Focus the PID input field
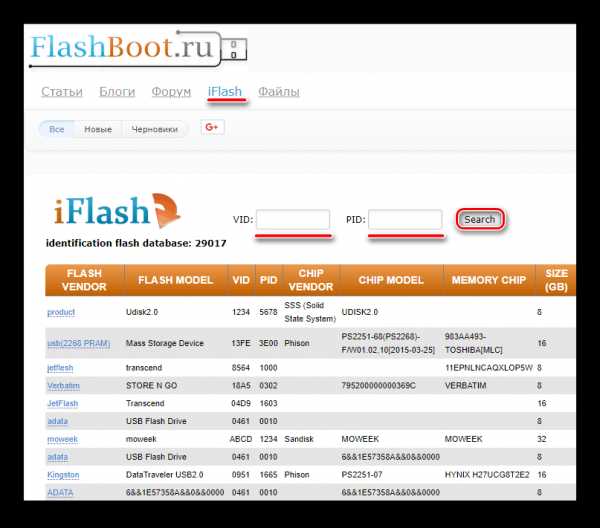Image resolution: width=600 pixels, height=528 pixels. point(405,219)
